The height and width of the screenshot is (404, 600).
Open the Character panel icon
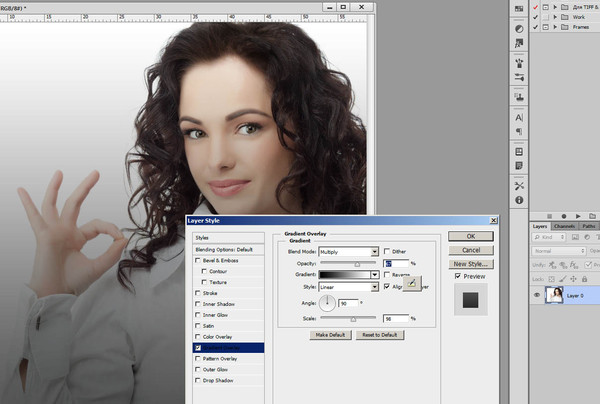pyautogui.click(x=519, y=117)
